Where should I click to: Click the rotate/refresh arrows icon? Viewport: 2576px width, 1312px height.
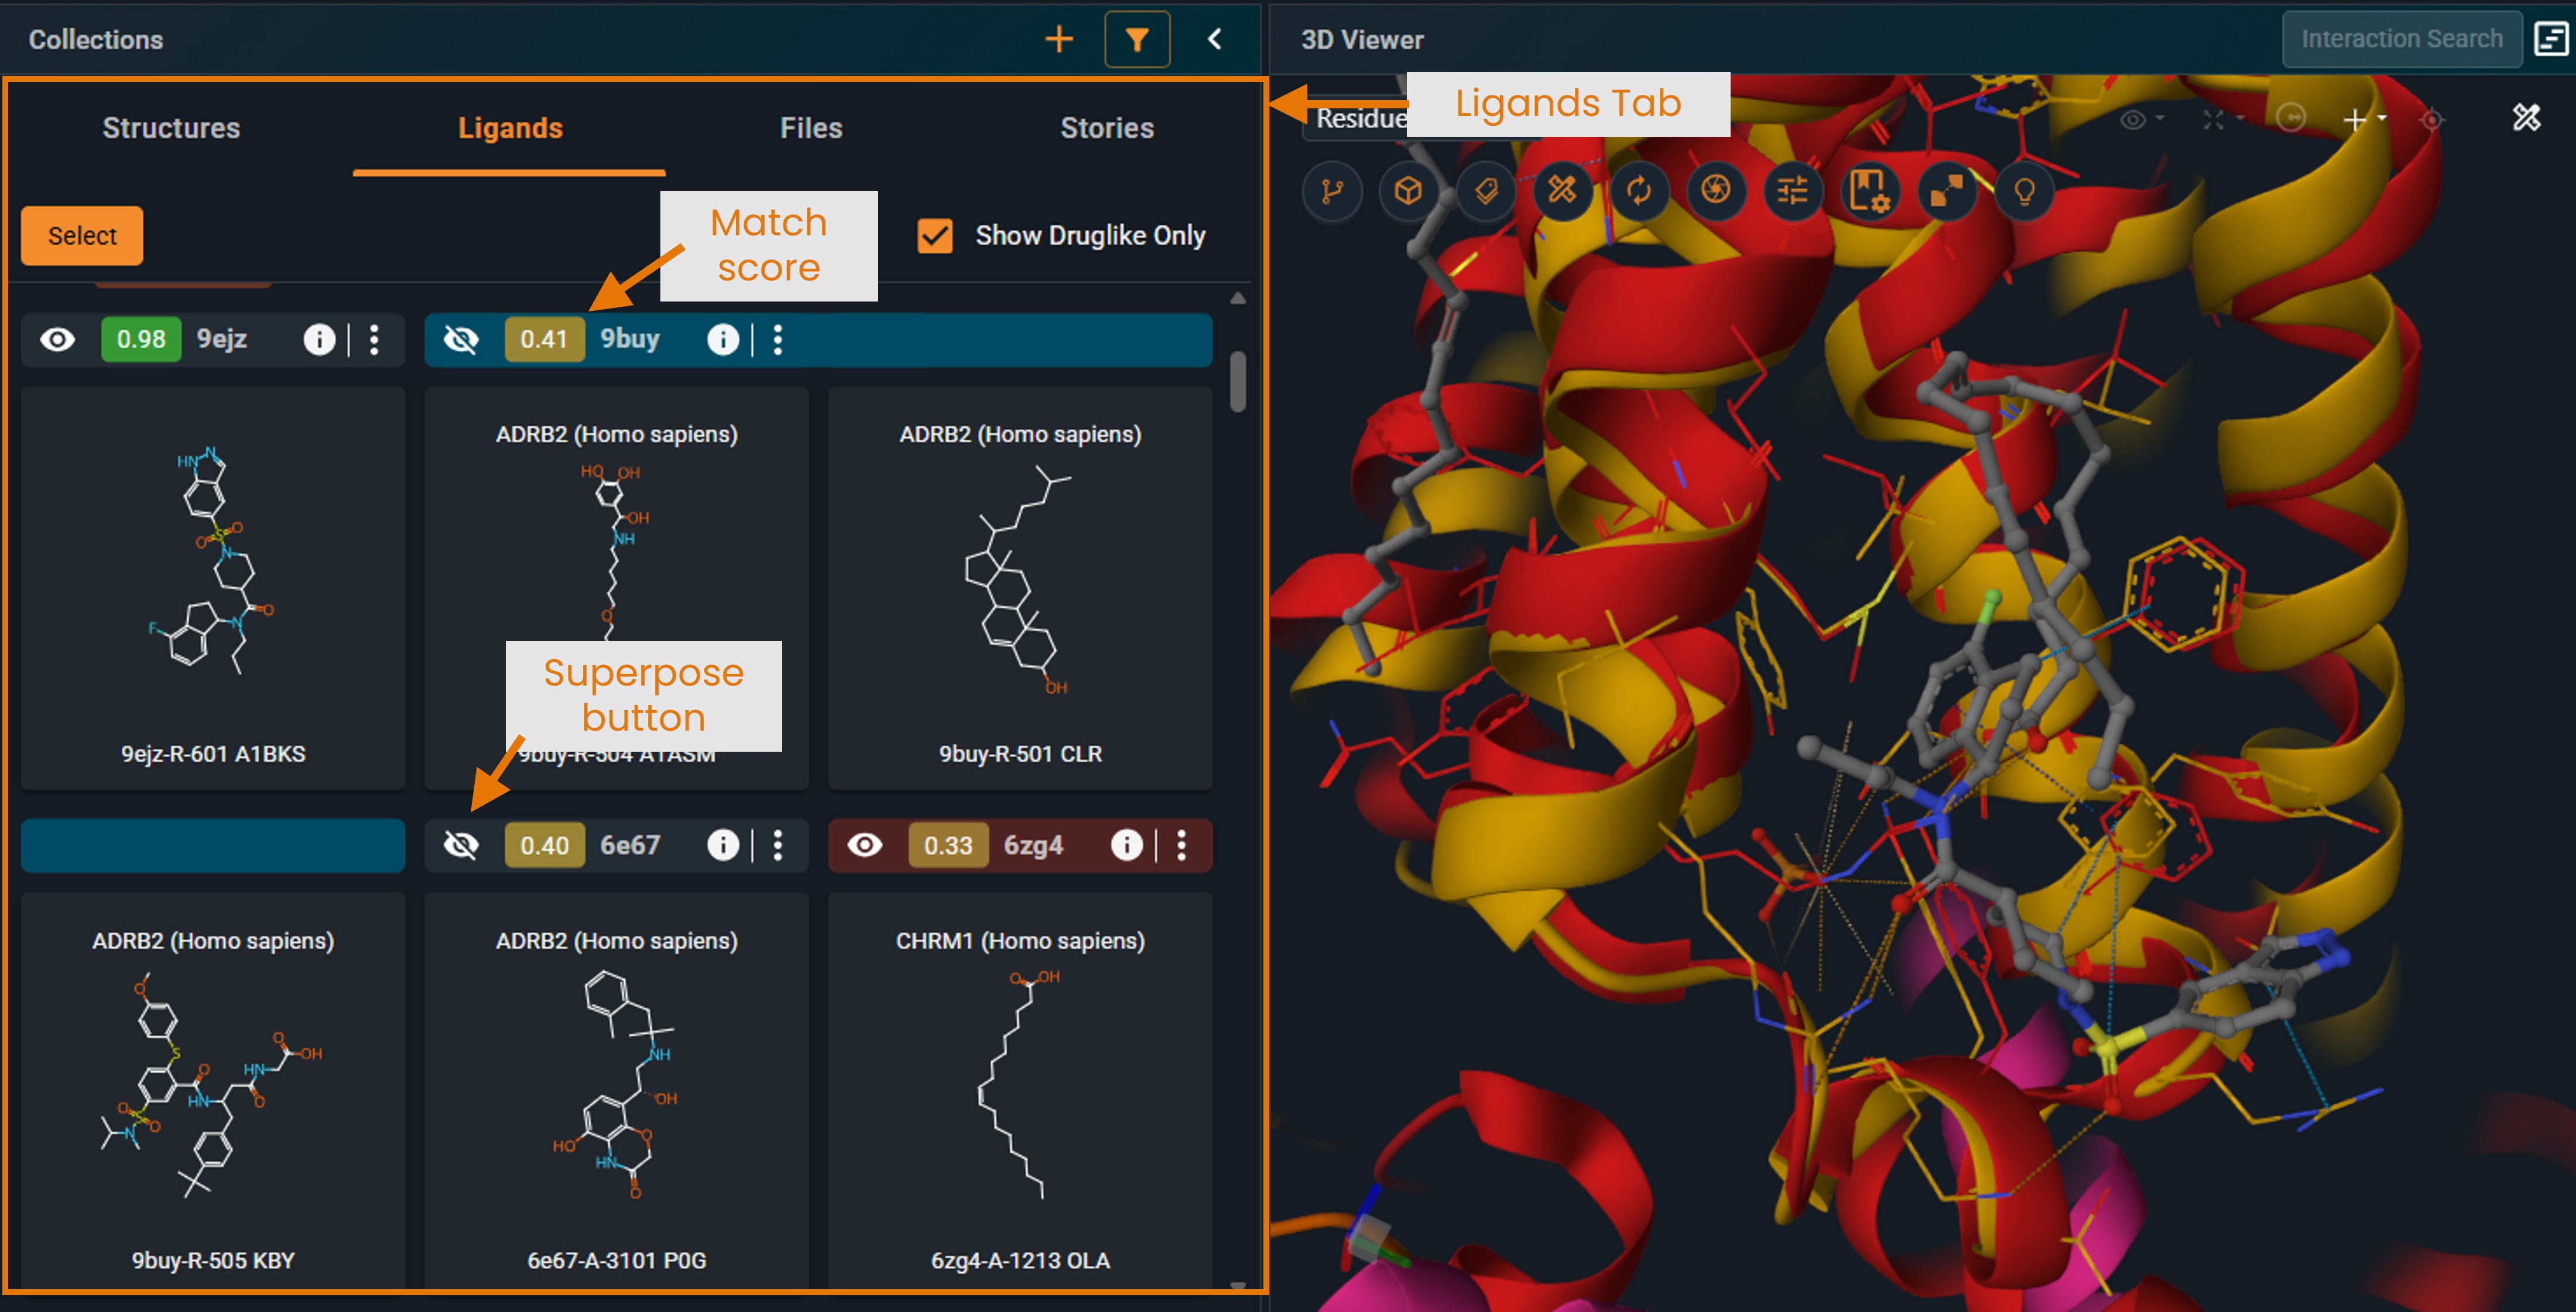[1638, 190]
